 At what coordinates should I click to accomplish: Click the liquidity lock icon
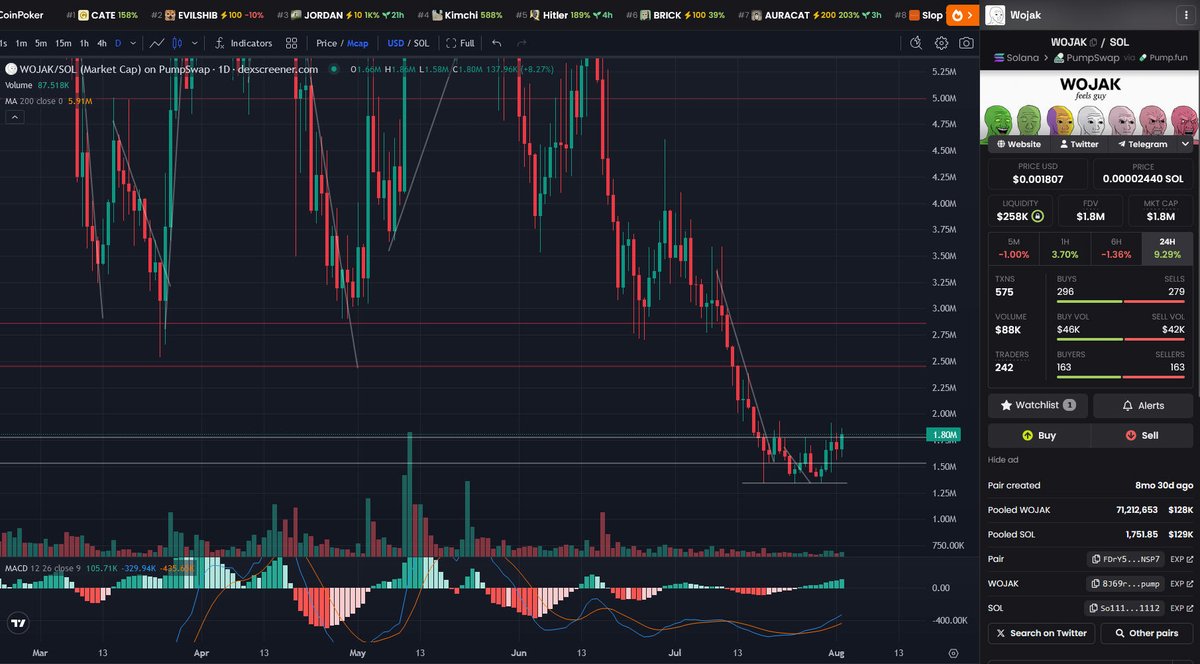click(x=1038, y=215)
